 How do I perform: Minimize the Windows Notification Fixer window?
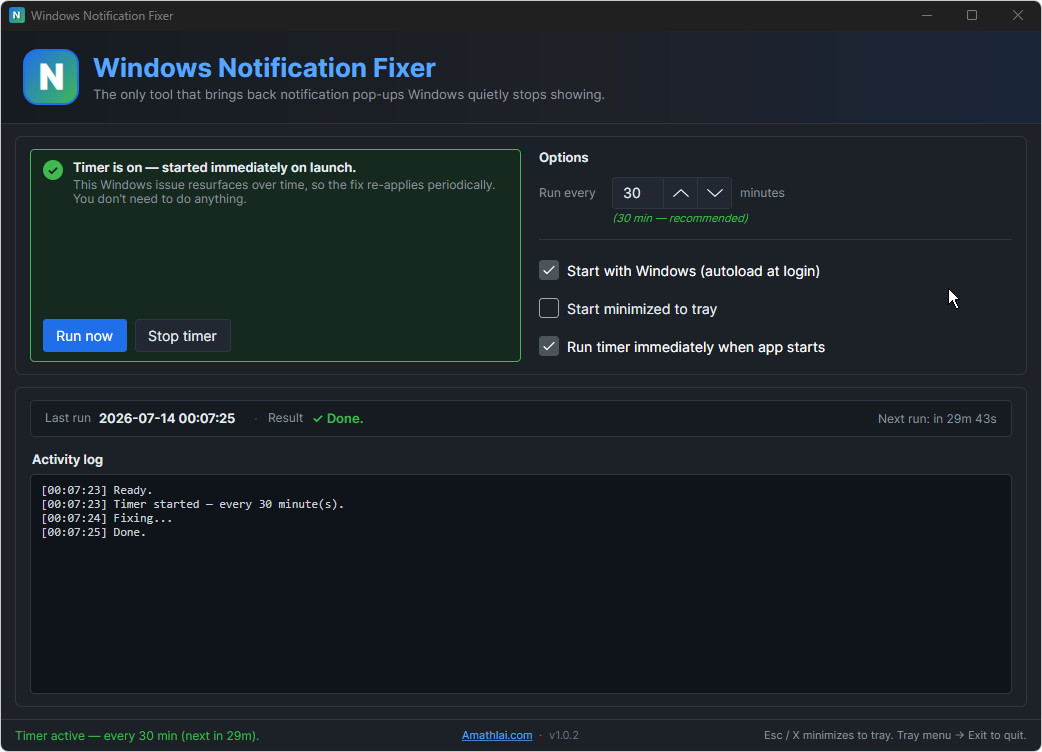point(926,15)
